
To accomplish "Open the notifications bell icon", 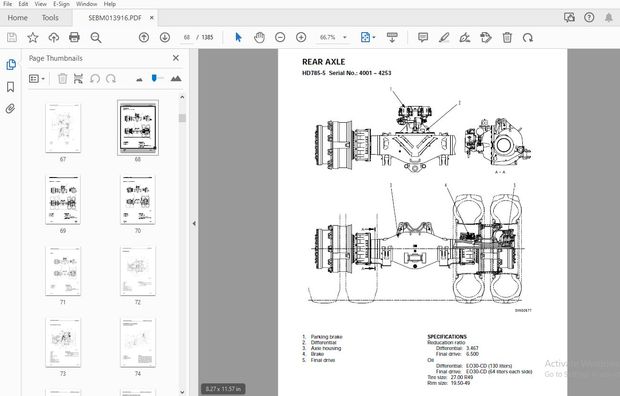I will 609,17.
